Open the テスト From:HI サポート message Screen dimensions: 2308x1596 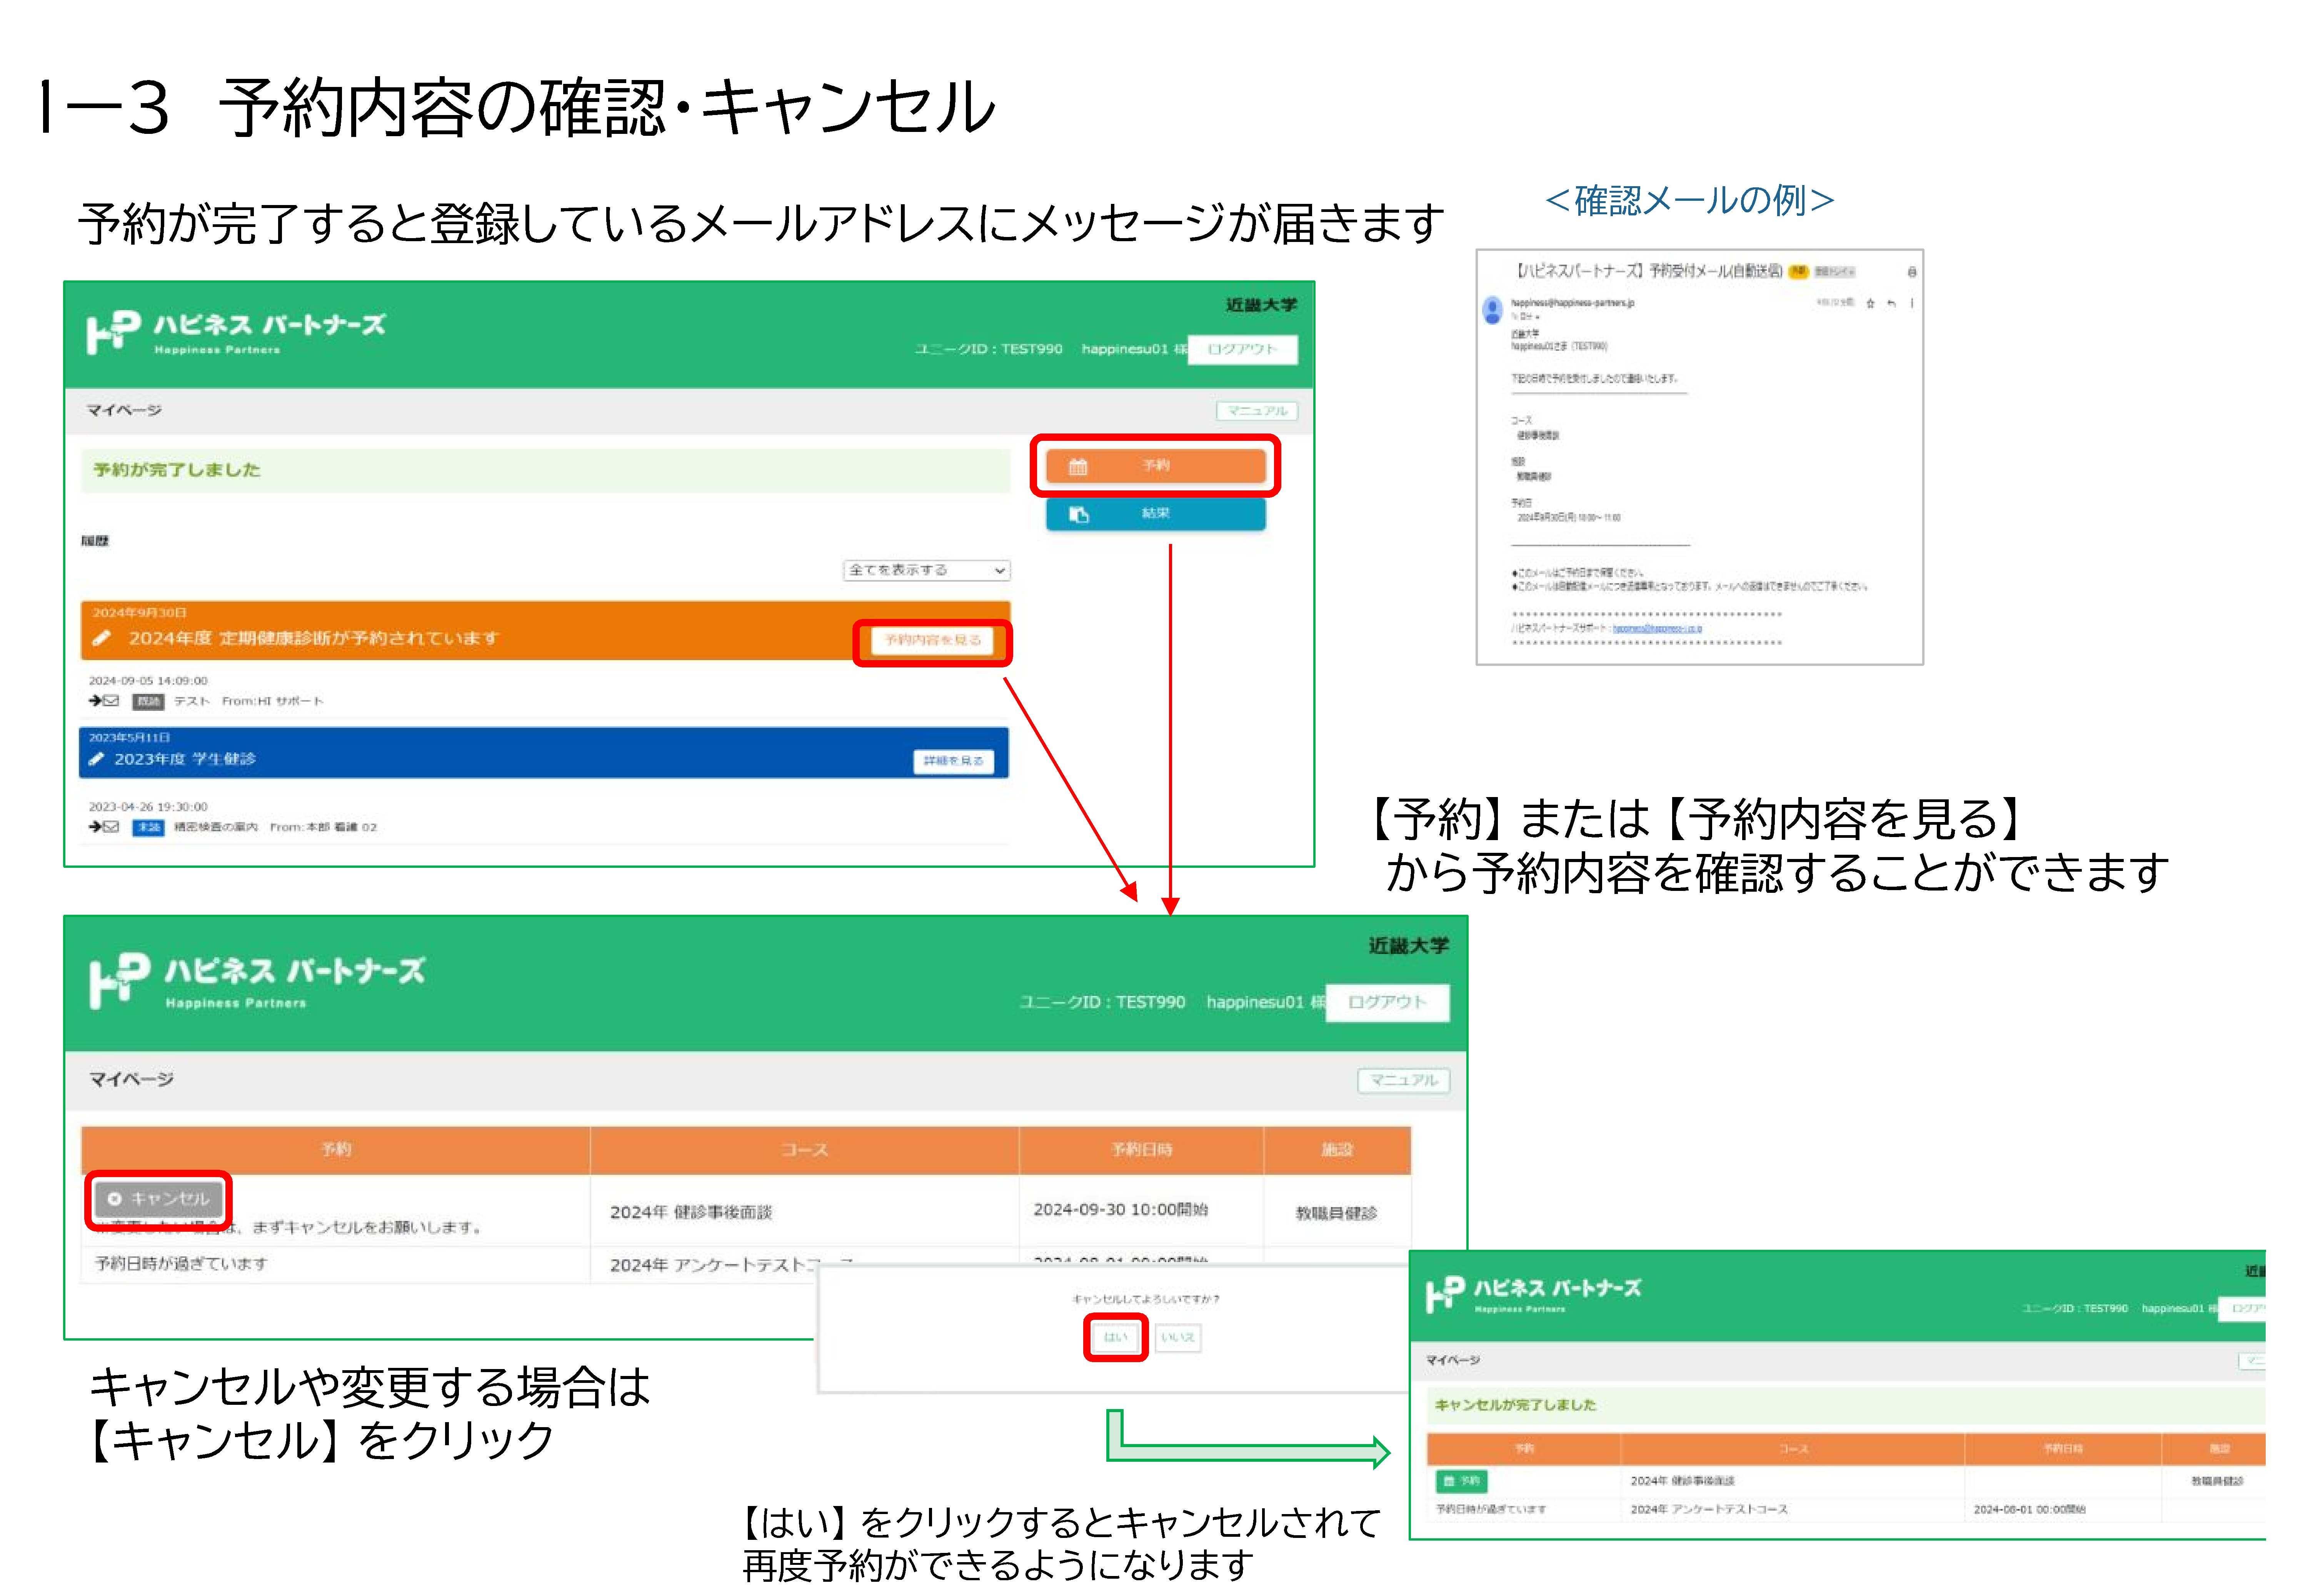248,701
